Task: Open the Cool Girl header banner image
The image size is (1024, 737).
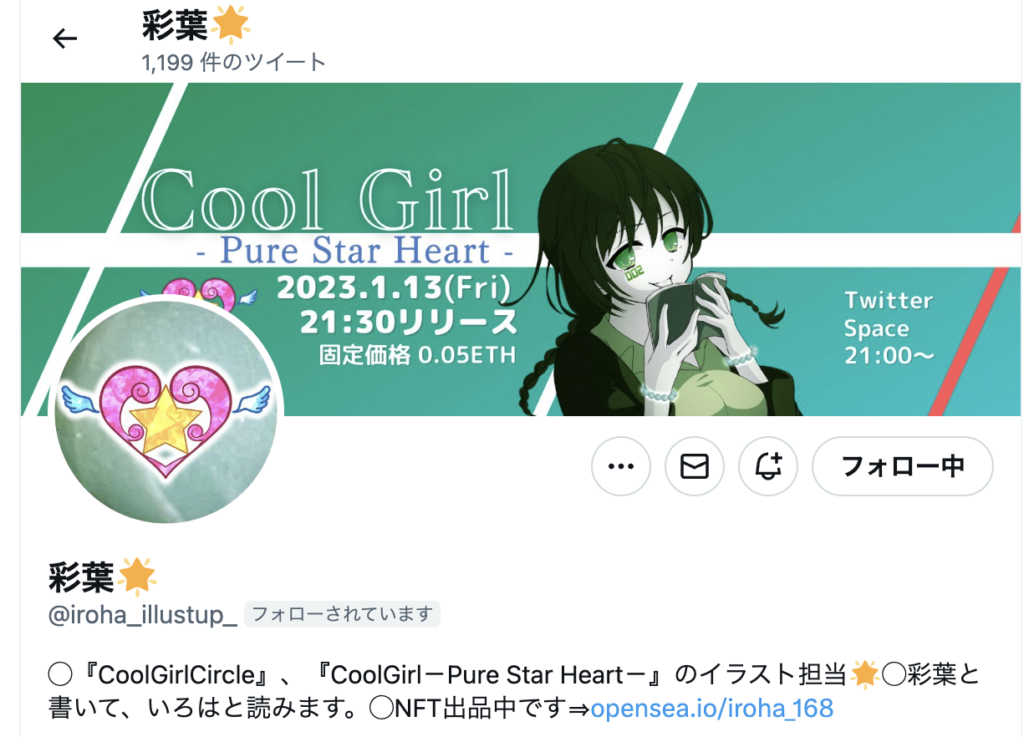Action: click(520, 249)
